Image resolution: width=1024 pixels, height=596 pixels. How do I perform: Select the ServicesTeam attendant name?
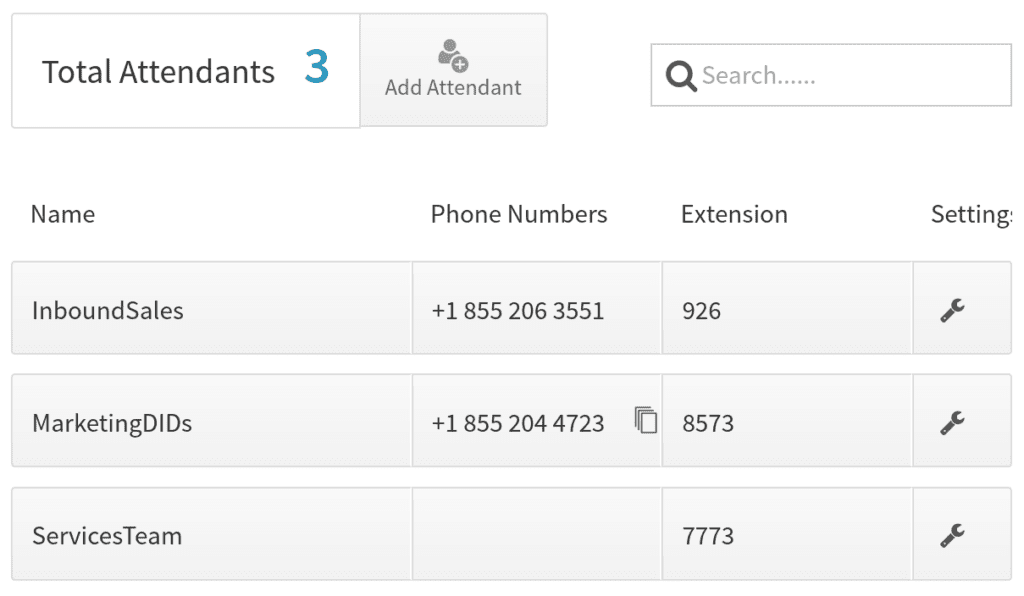(107, 536)
